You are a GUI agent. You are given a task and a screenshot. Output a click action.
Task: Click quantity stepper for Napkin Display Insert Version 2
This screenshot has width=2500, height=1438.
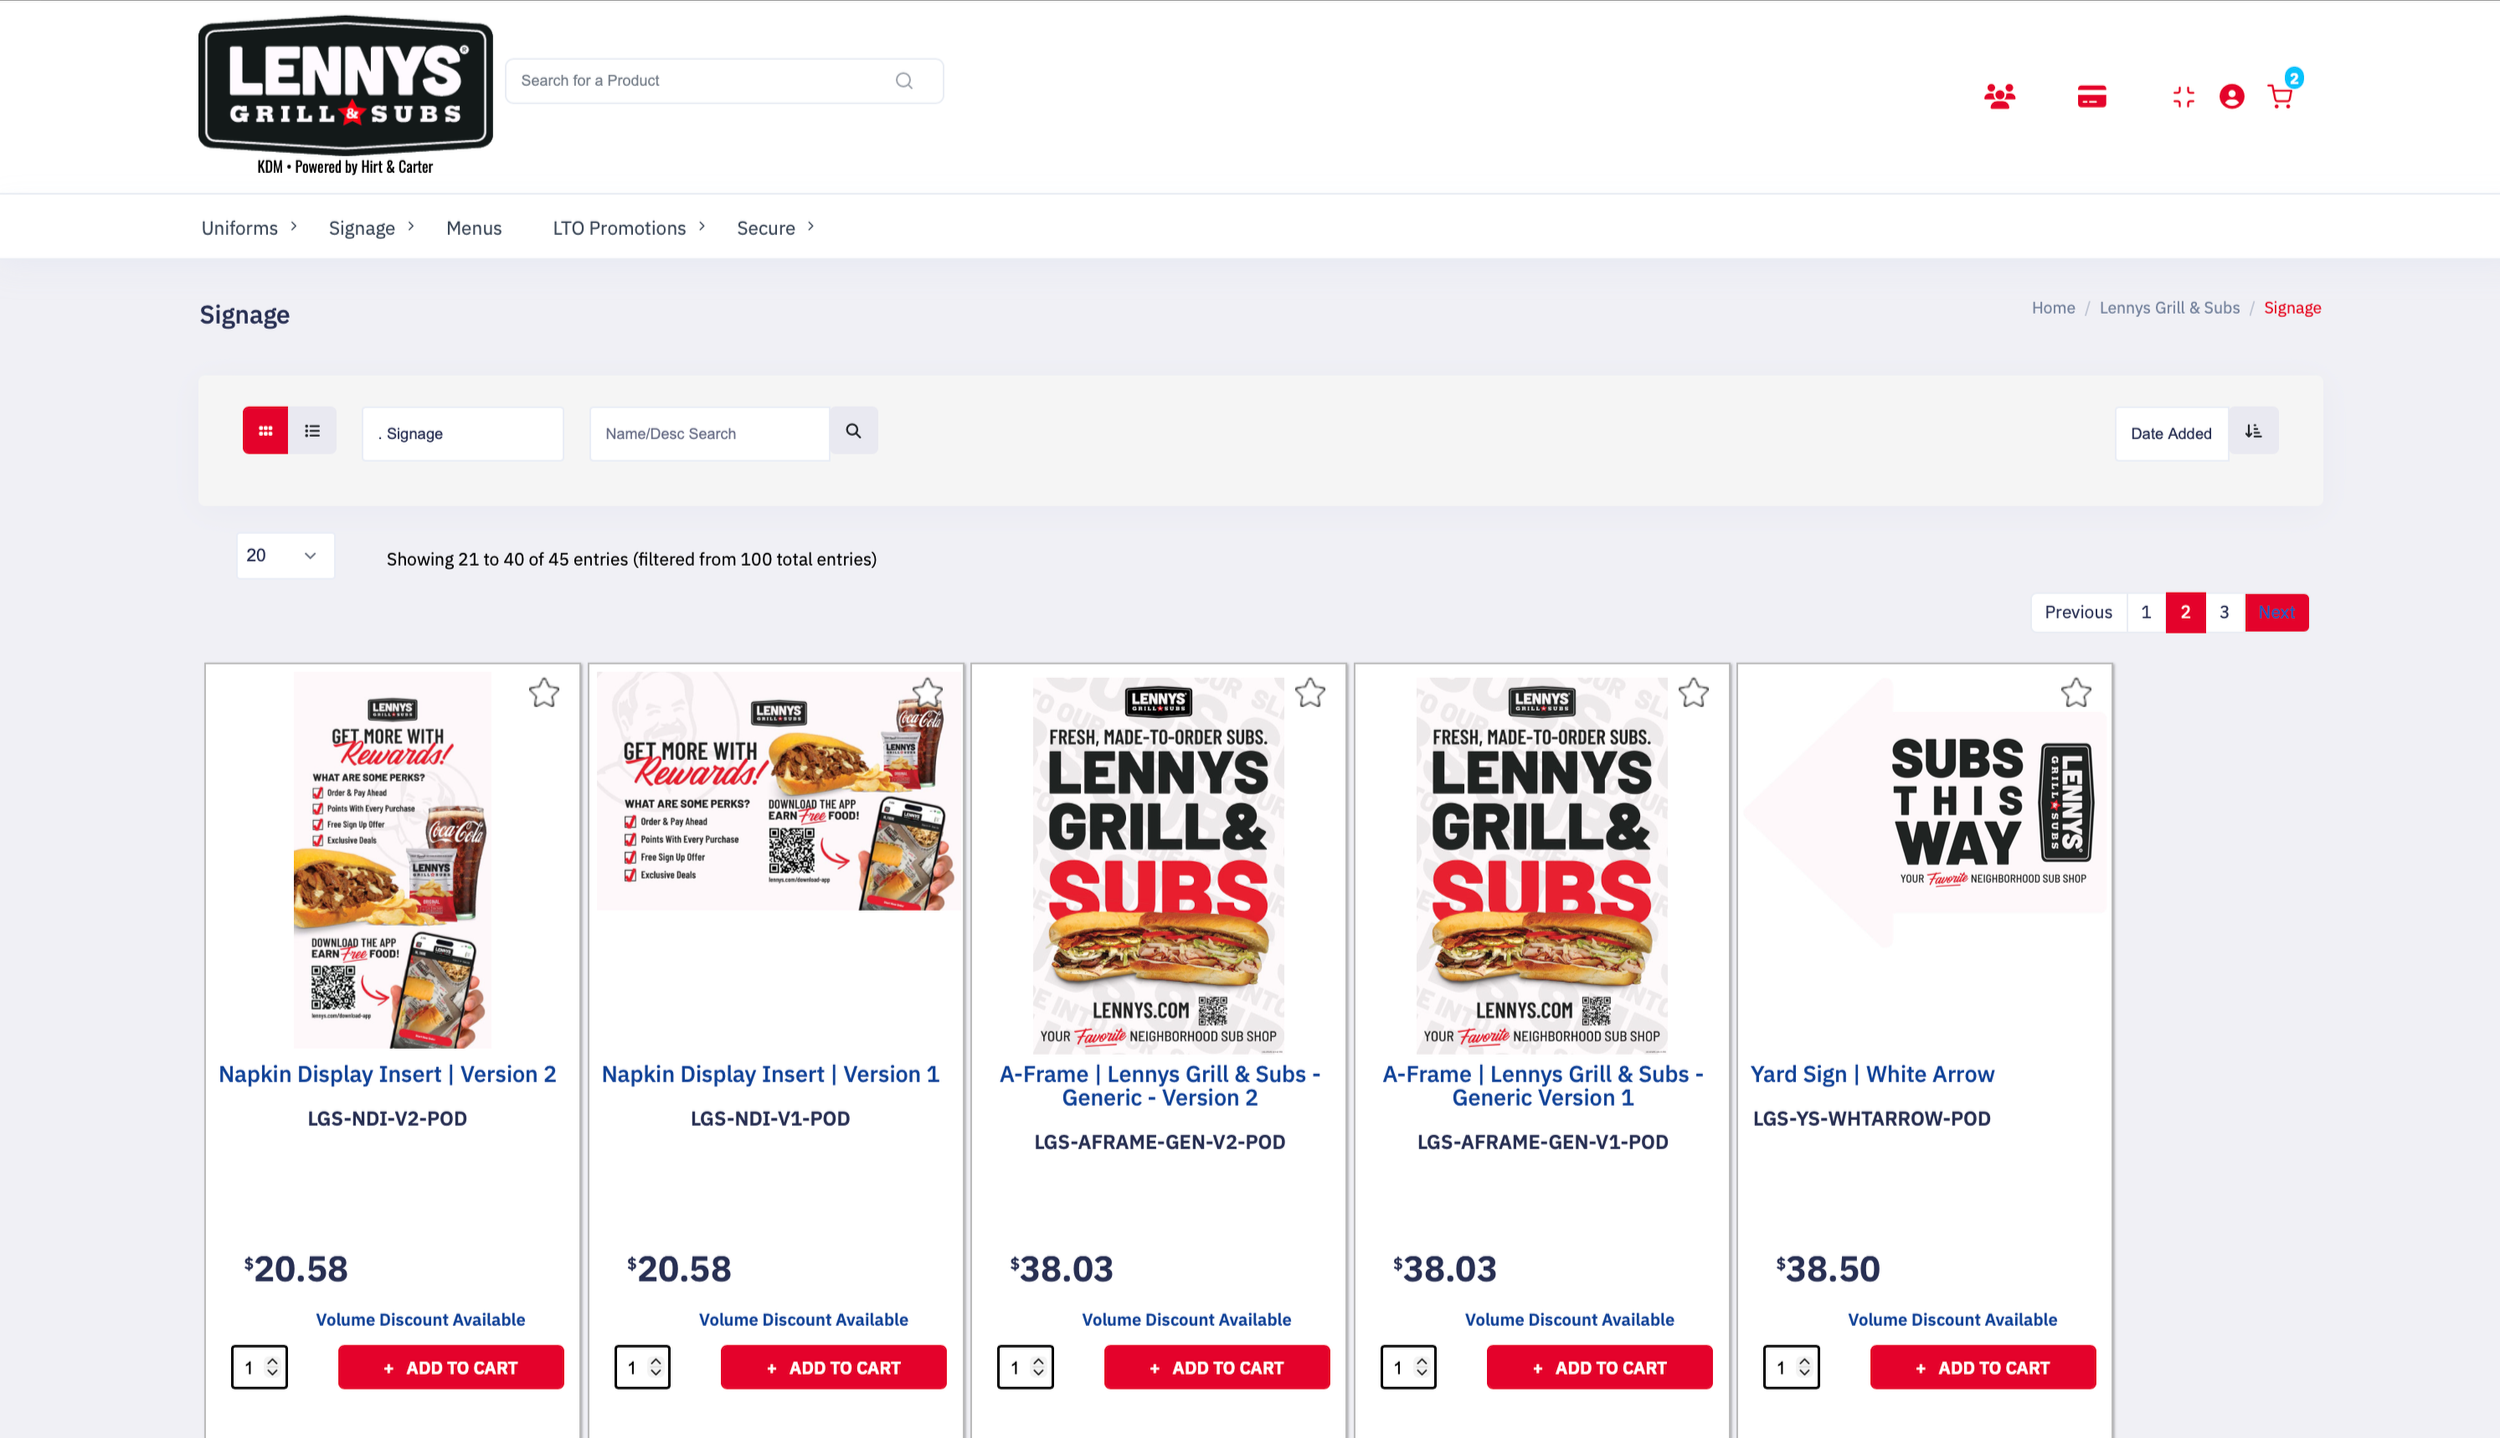point(259,1367)
